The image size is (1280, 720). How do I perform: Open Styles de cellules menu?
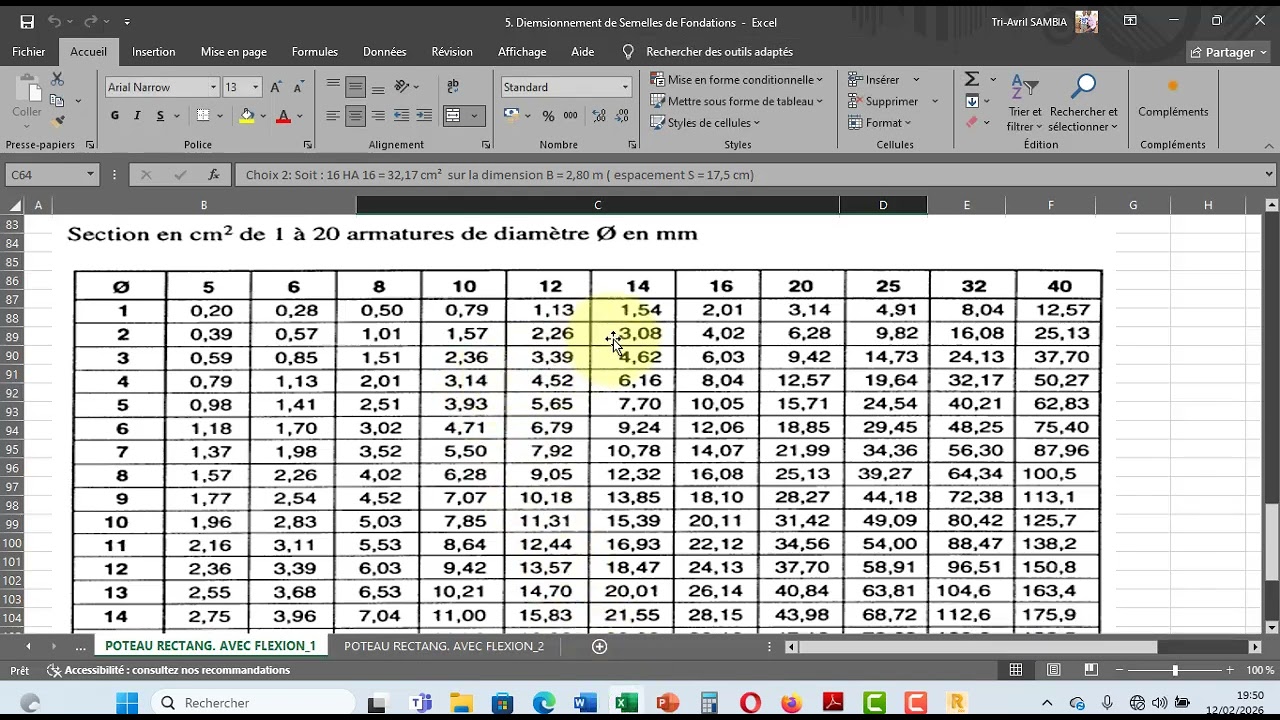click(x=706, y=123)
